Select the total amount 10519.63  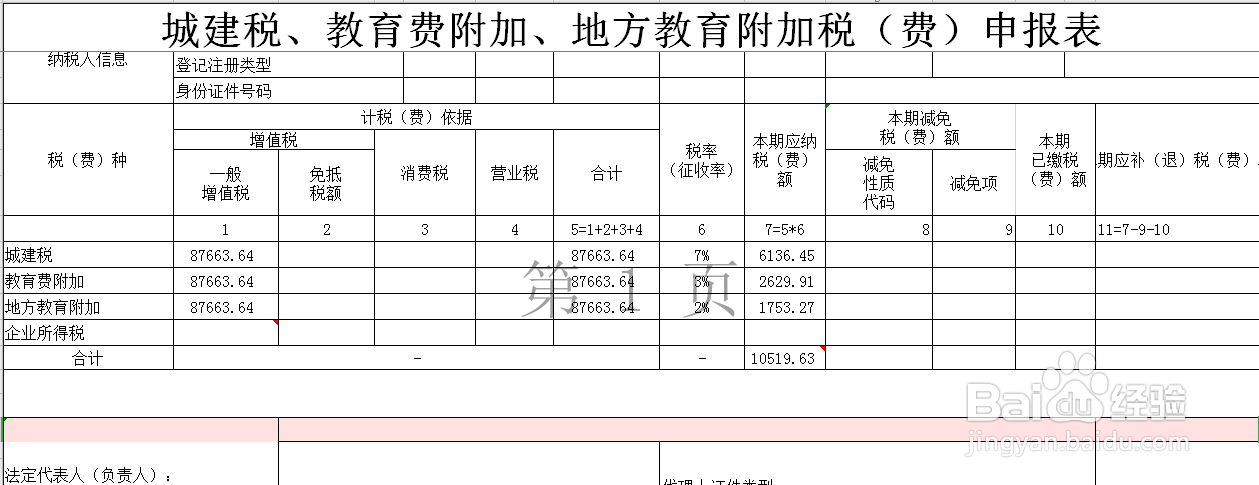(785, 358)
